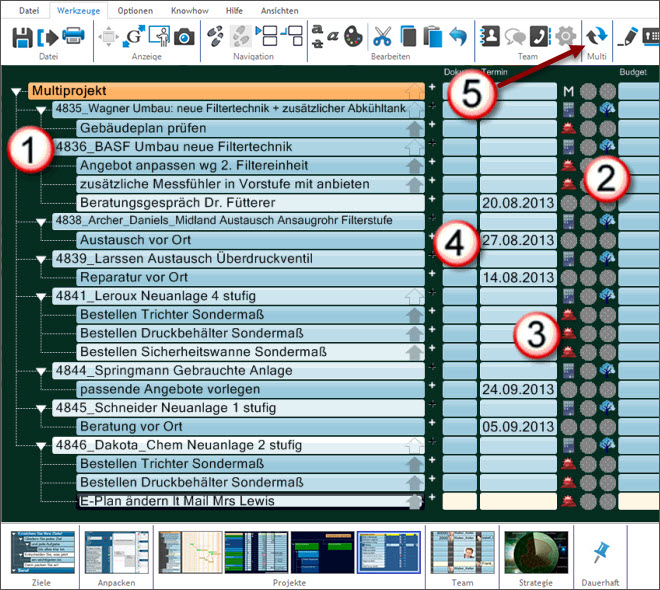Open the Optionen ribbon tab
The image size is (660, 590).
click(x=135, y=9)
